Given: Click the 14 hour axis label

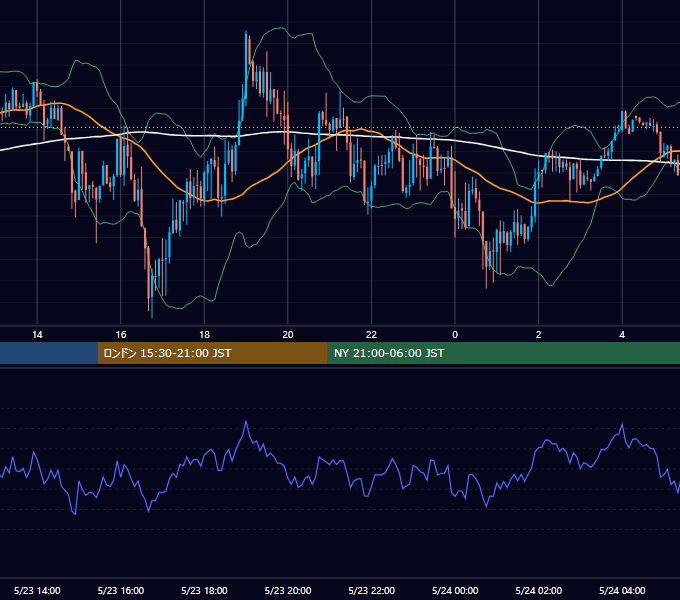Looking at the screenshot, I should point(37,335).
